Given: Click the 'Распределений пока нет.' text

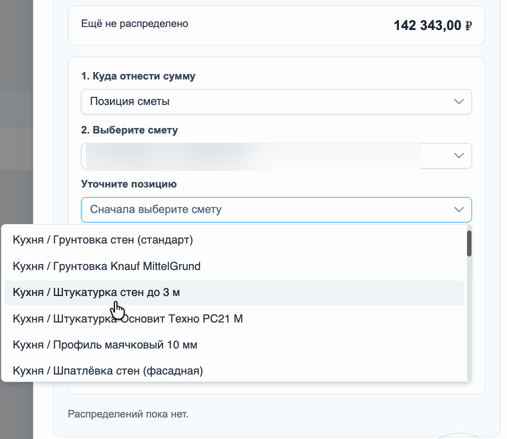Looking at the screenshot, I should [128, 414].
